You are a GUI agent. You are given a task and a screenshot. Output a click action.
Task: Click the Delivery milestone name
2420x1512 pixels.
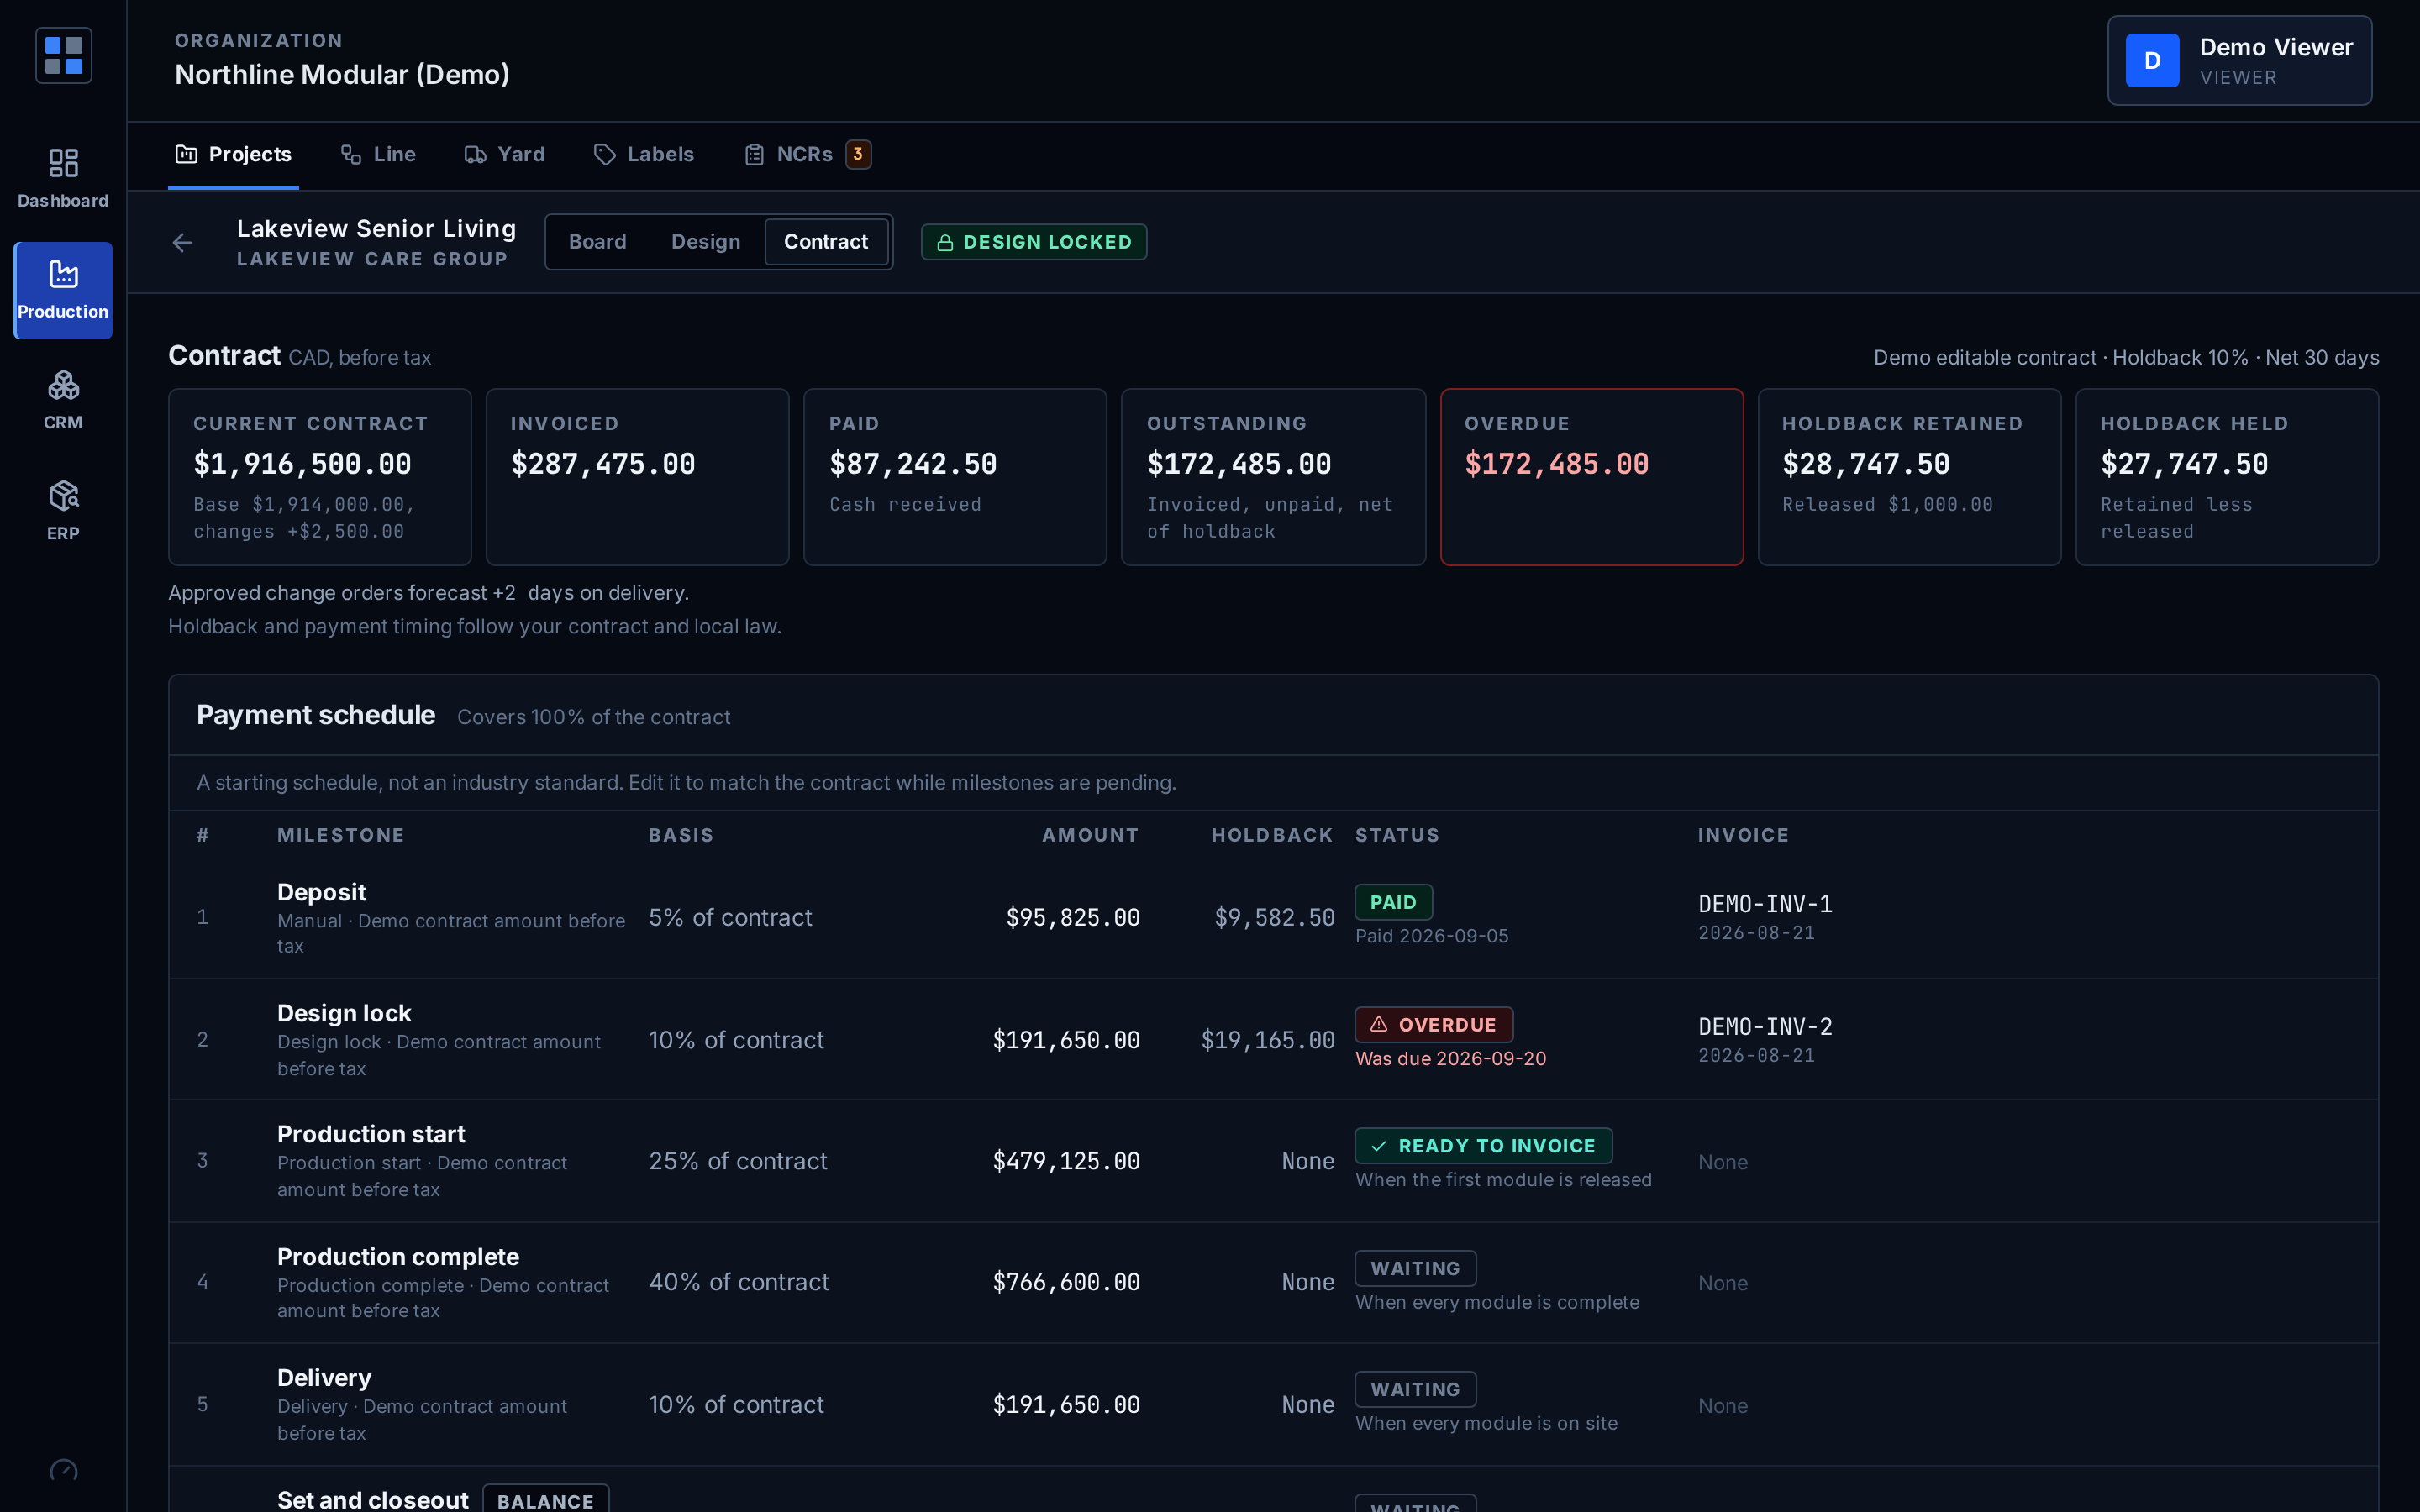[x=324, y=1378]
